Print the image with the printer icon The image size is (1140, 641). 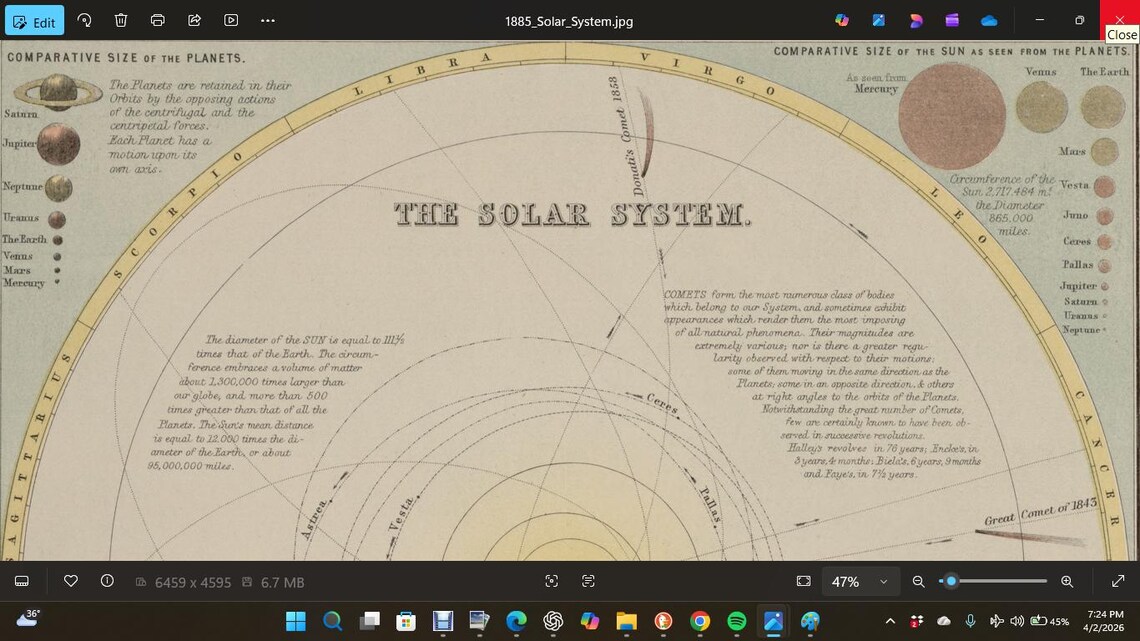coord(158,20)
